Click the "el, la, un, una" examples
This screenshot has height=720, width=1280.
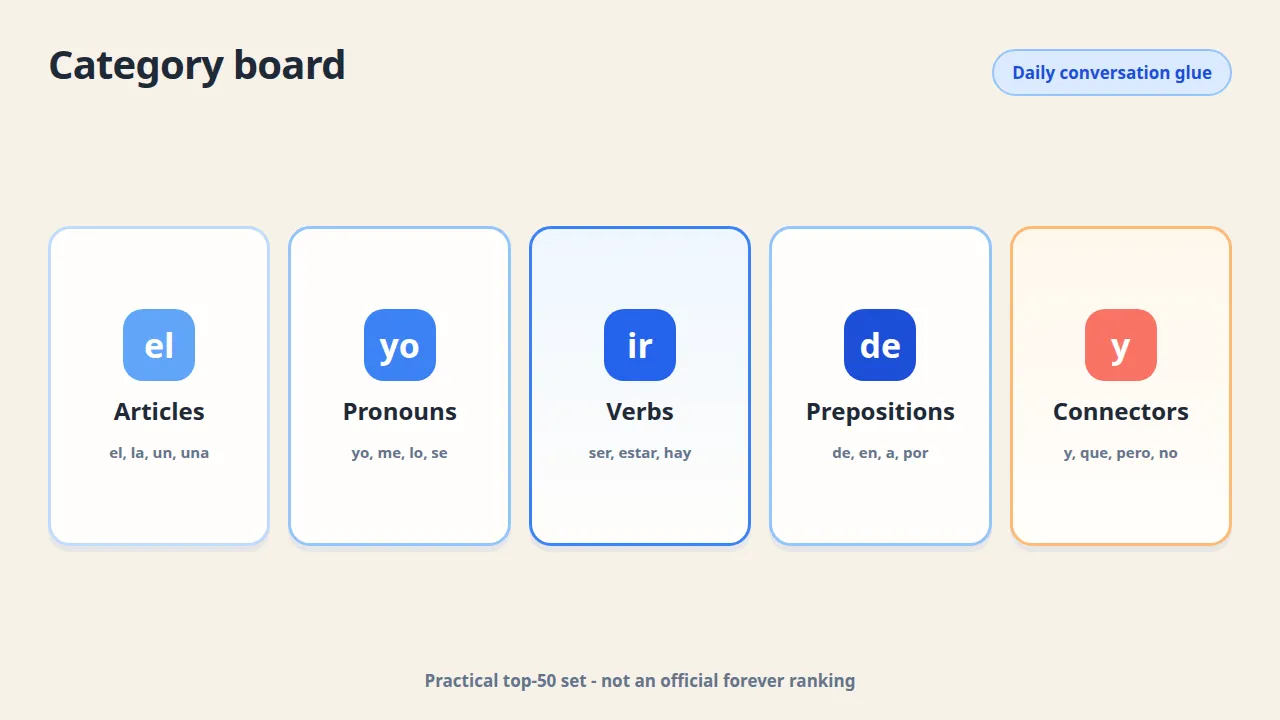[159, 453]
